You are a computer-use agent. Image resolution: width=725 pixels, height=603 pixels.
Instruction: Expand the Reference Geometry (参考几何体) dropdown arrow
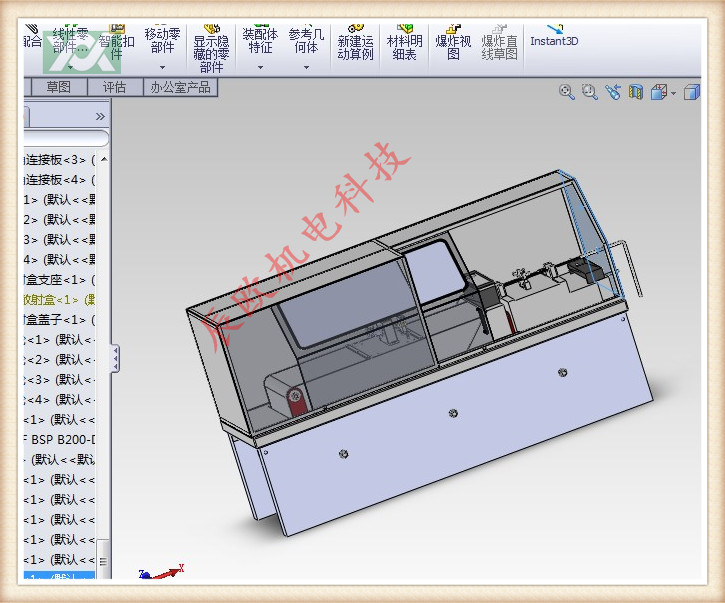[x=307, y=68]
